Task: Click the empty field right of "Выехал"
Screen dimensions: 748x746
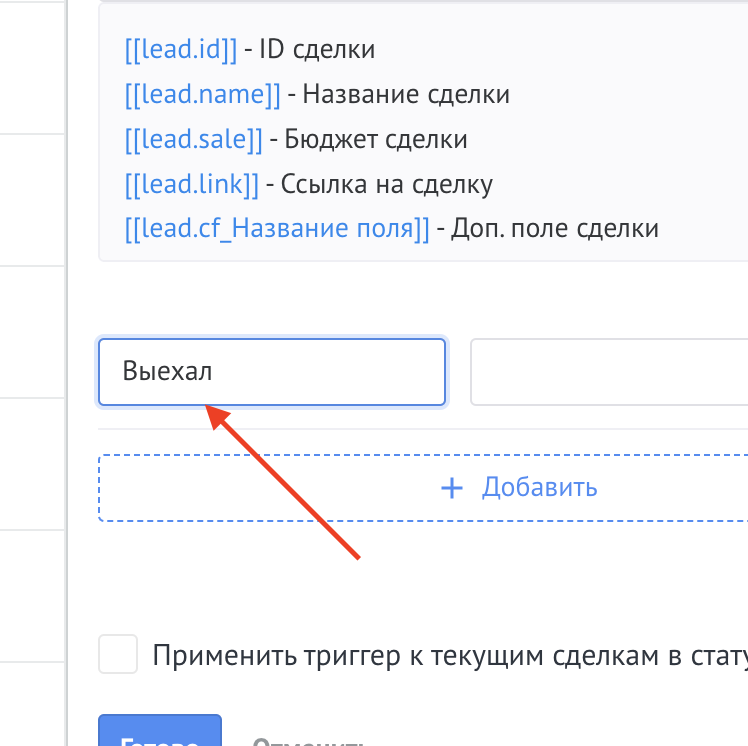Action: tap(608, 372)
